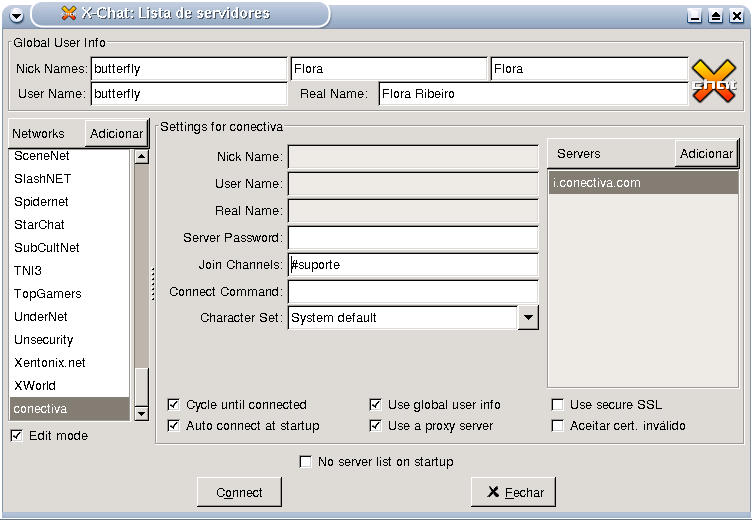
Task: Toggle Cycle until connected checkbox
Action: click(x=173, y=404)
